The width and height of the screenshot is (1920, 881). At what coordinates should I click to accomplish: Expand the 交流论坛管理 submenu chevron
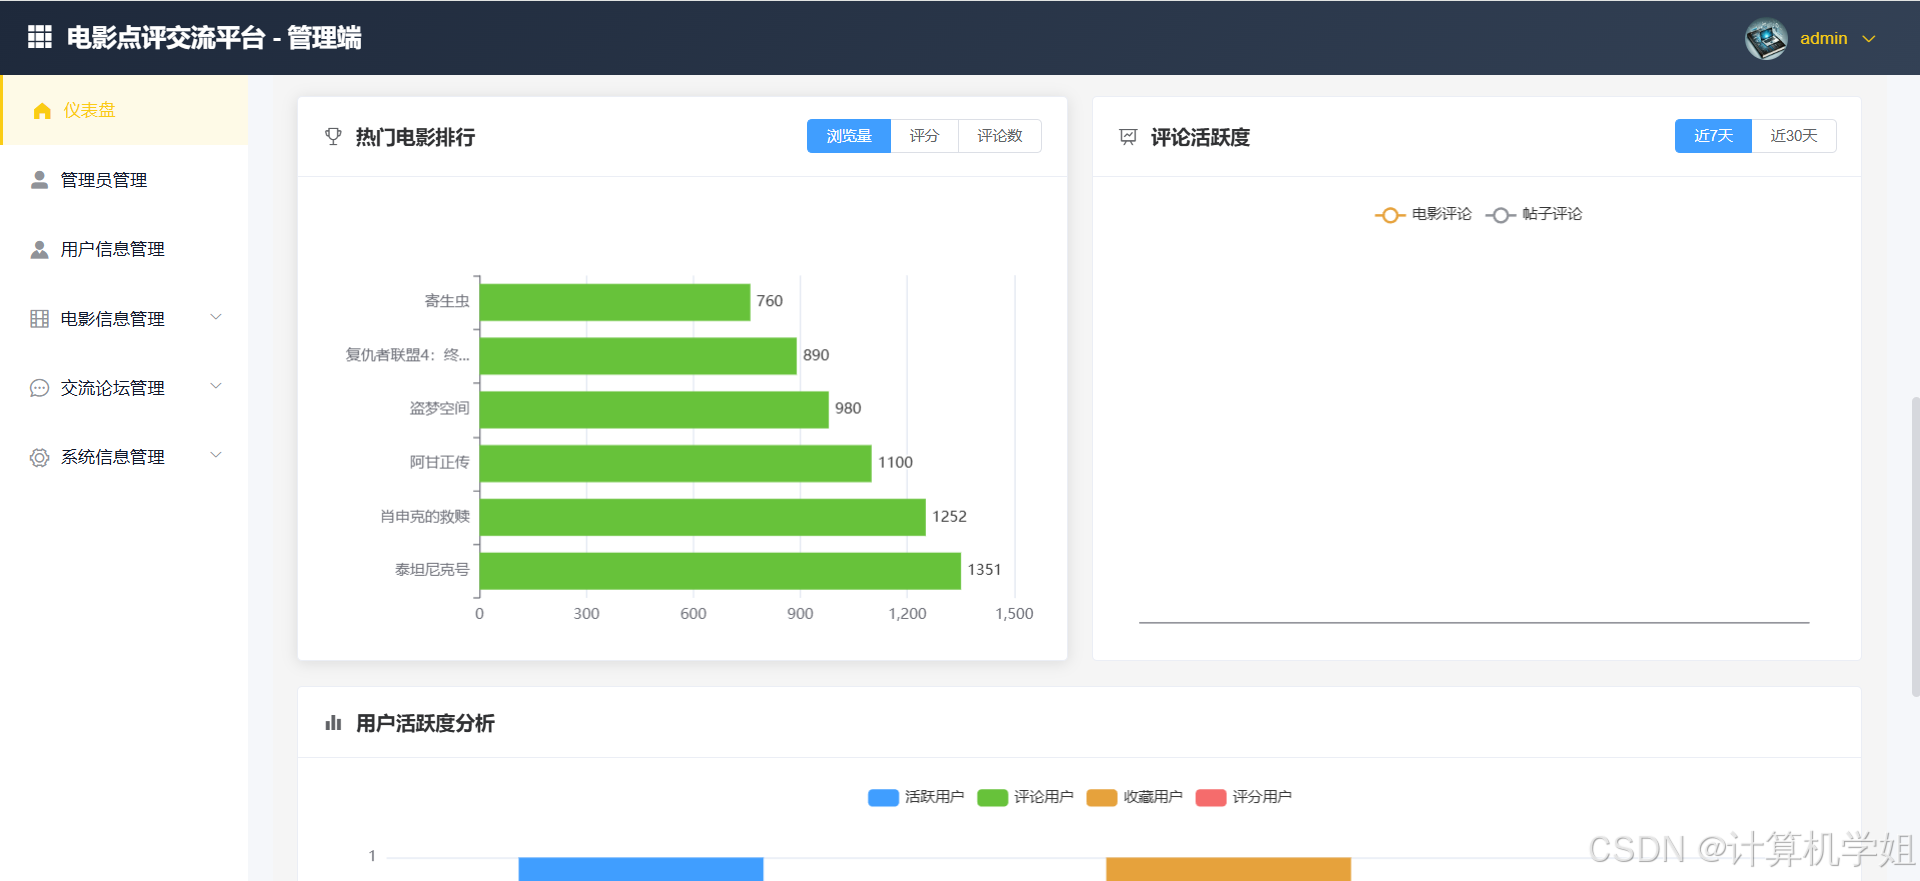click(216, 386)
